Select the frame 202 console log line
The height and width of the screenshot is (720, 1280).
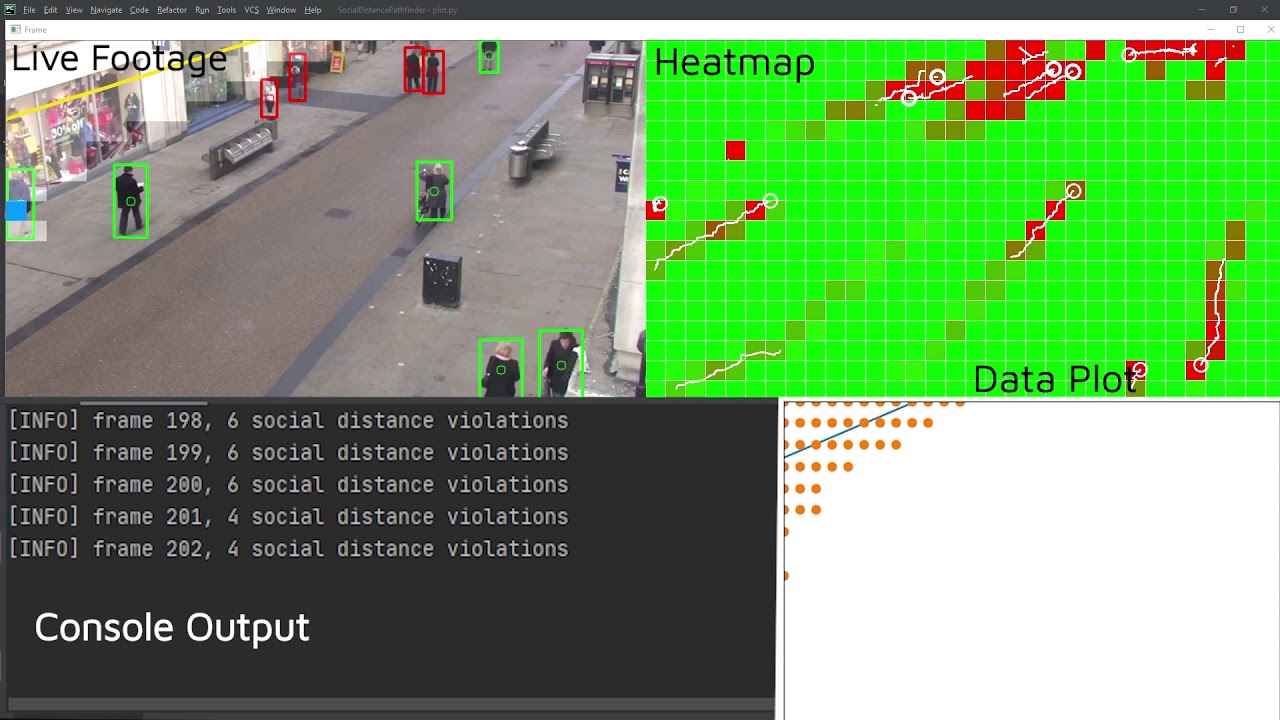coord(288,549)
